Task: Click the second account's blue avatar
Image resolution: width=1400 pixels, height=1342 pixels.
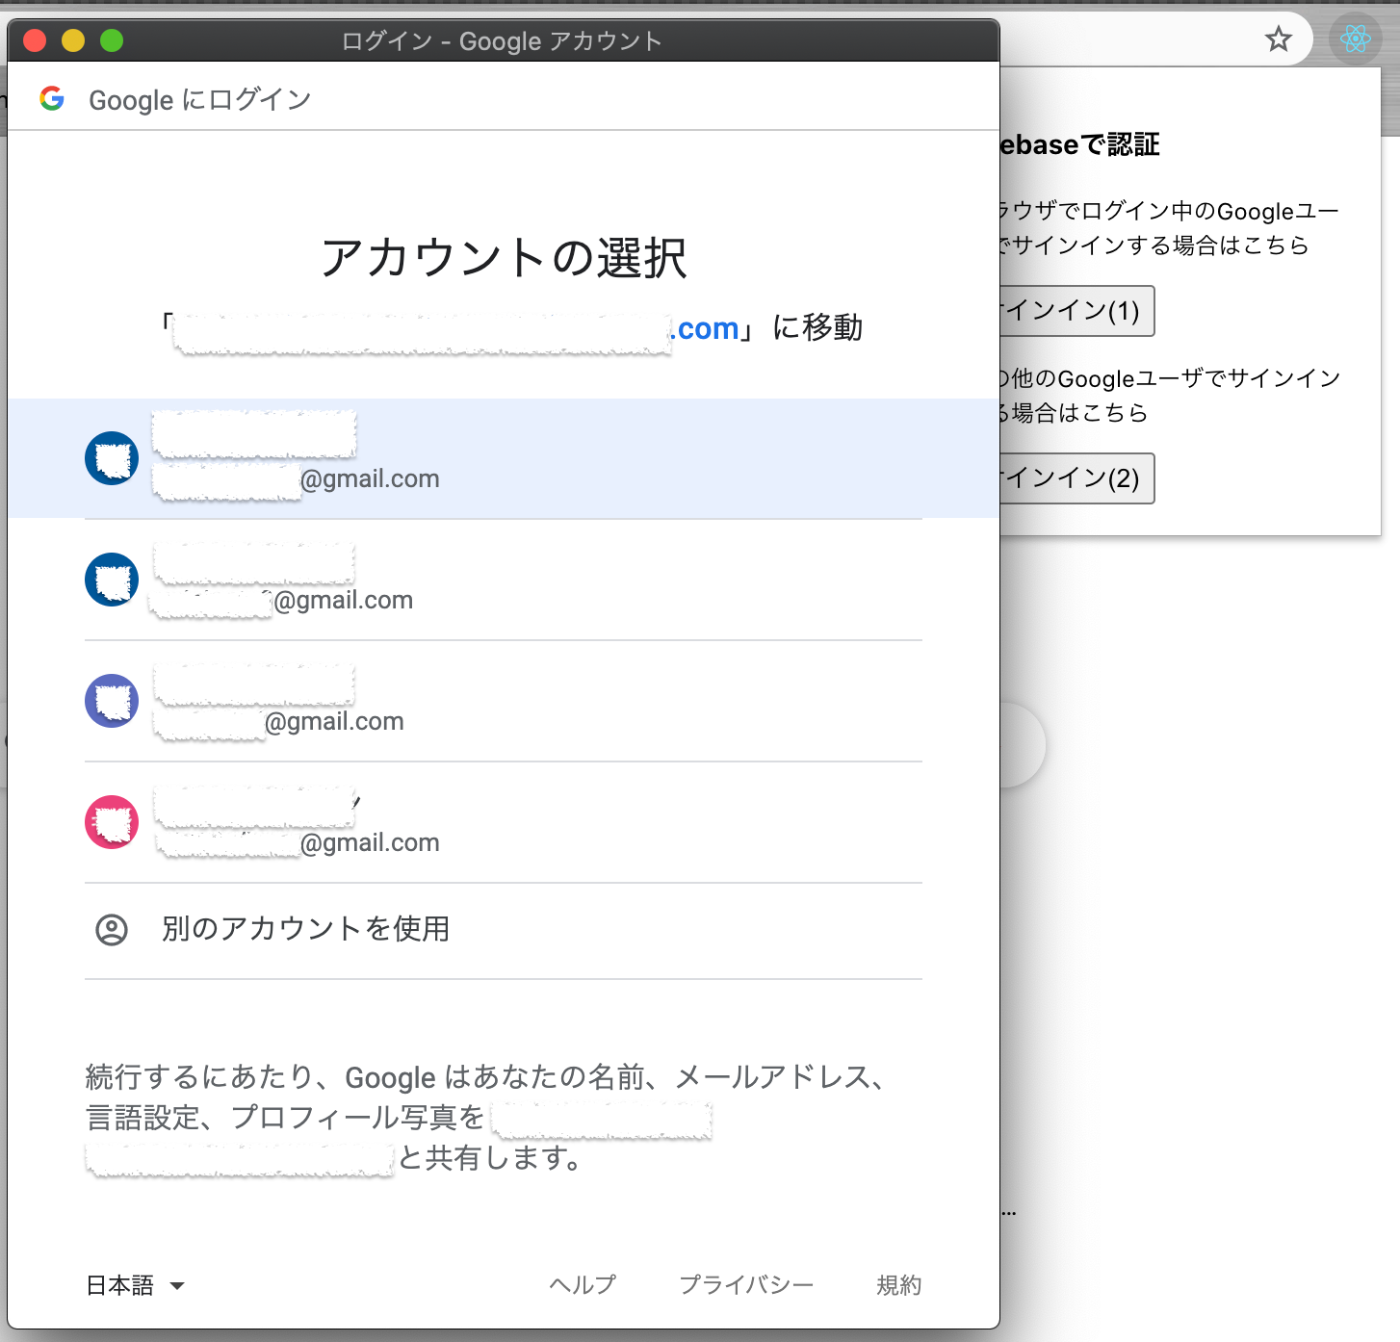Action: (x=112, y=579)
